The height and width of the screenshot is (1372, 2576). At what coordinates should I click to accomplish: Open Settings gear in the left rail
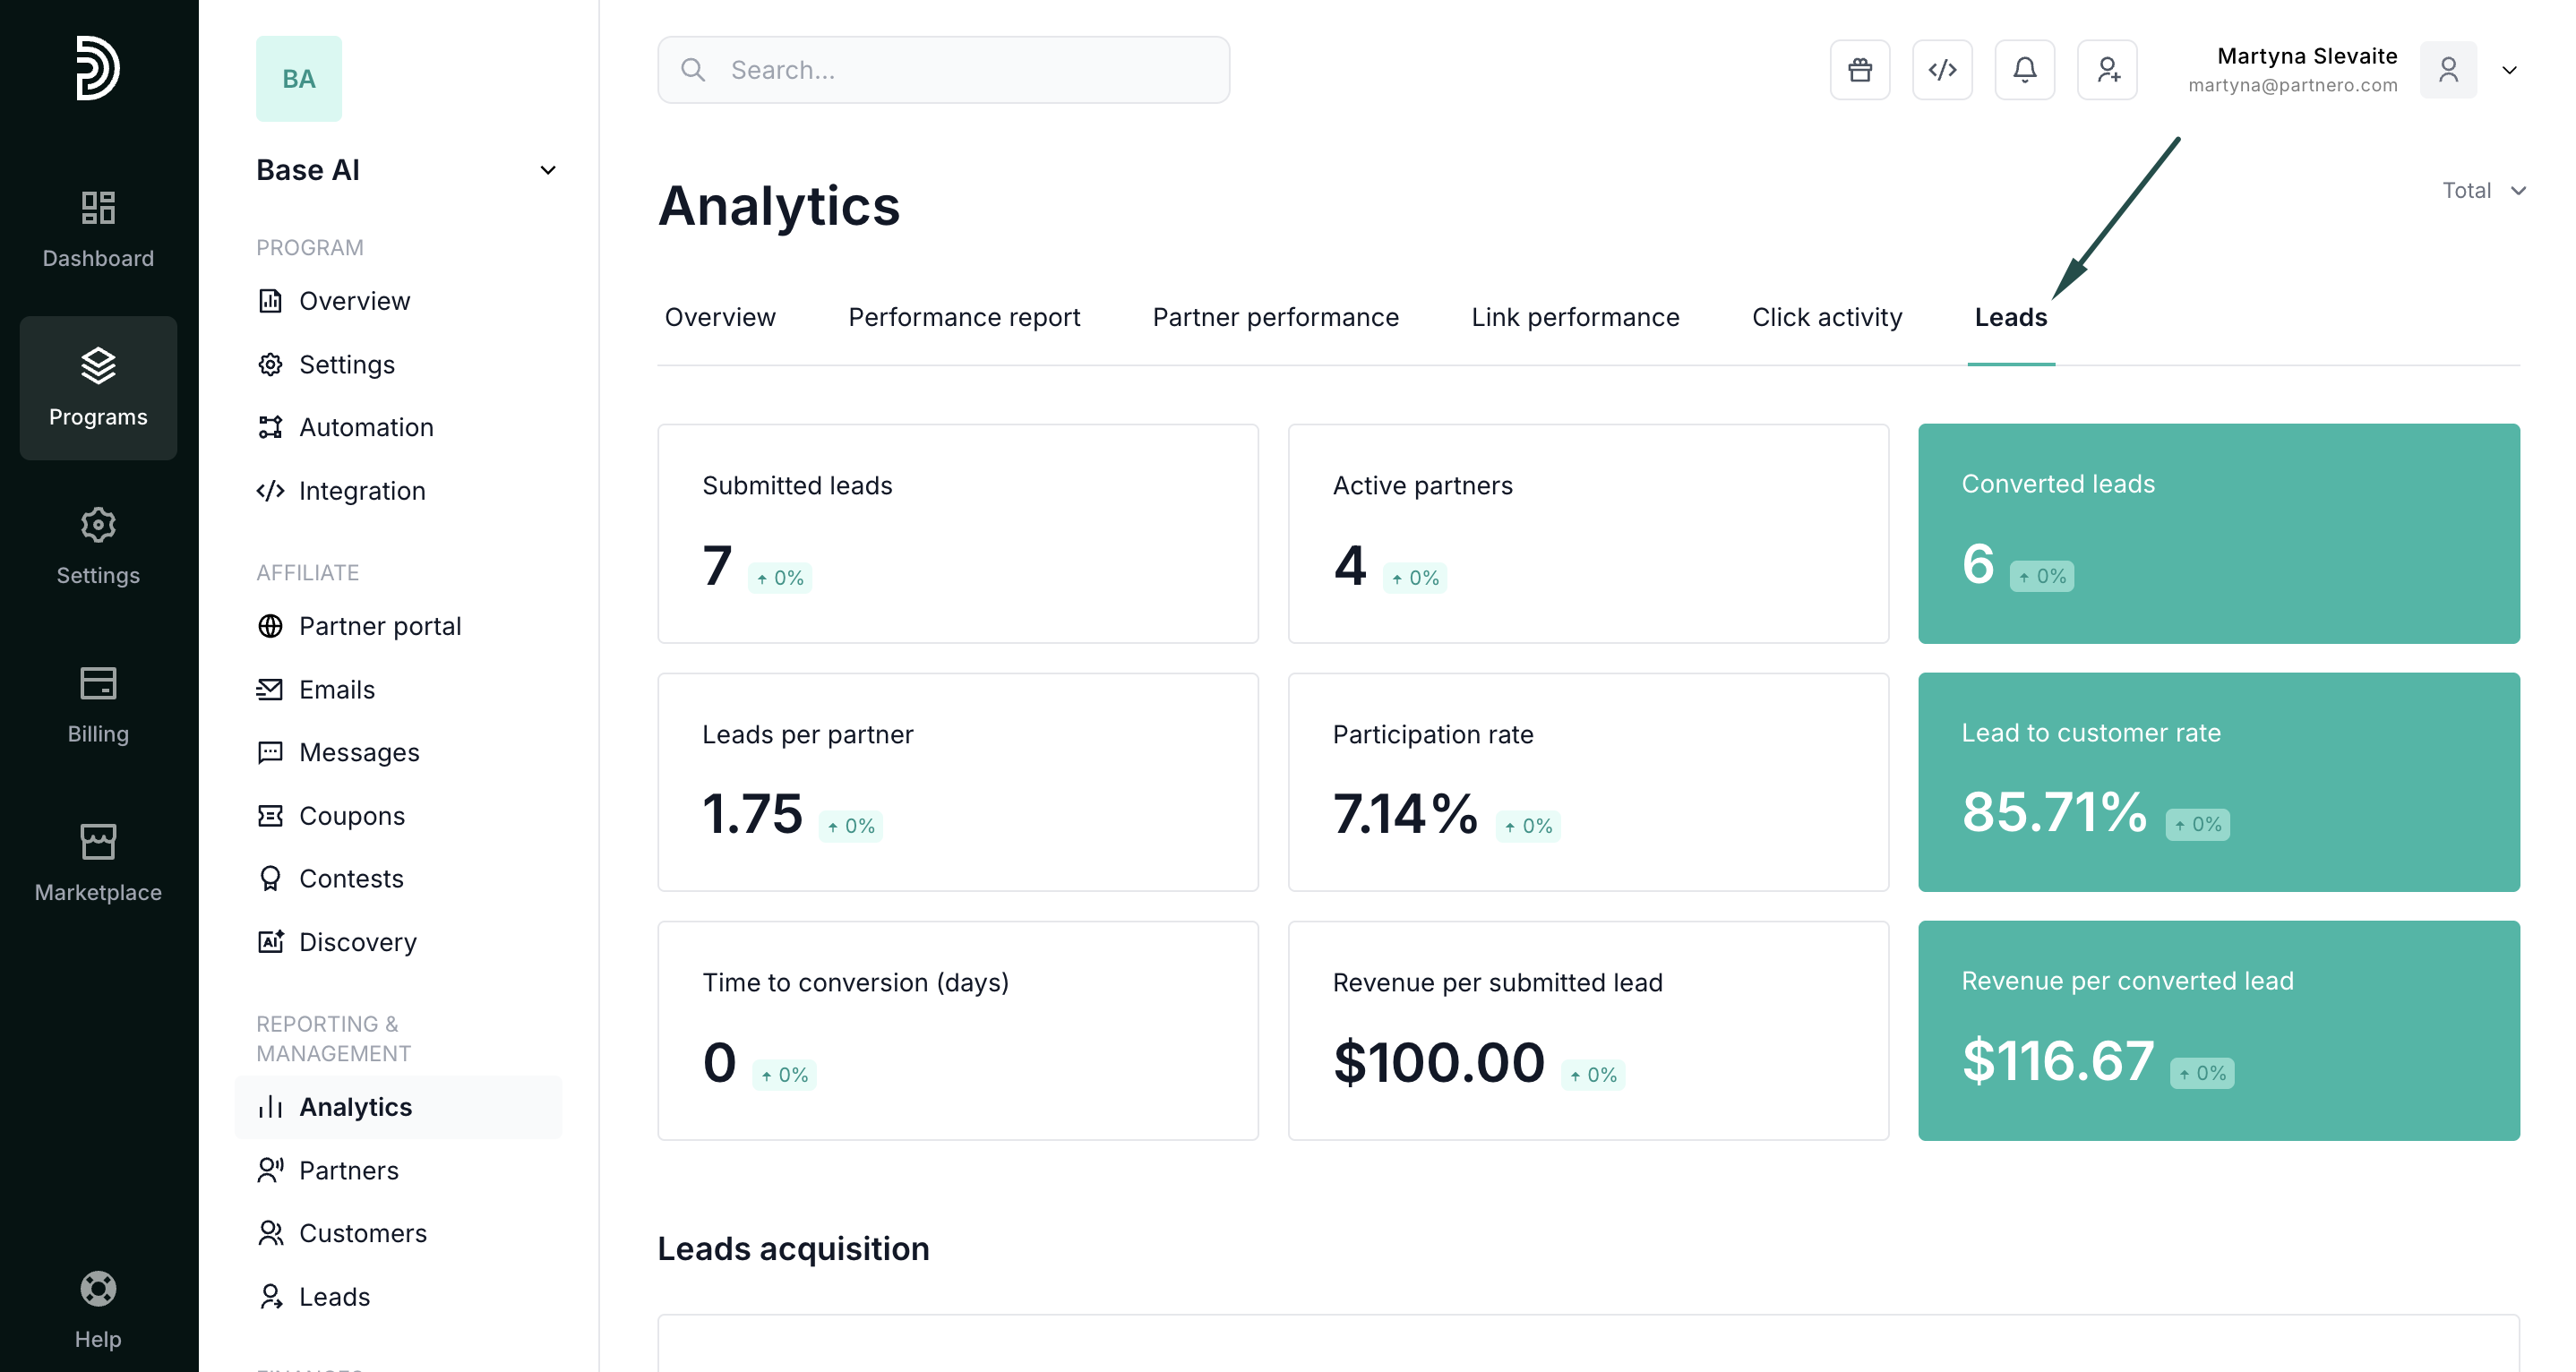point(98,546)
